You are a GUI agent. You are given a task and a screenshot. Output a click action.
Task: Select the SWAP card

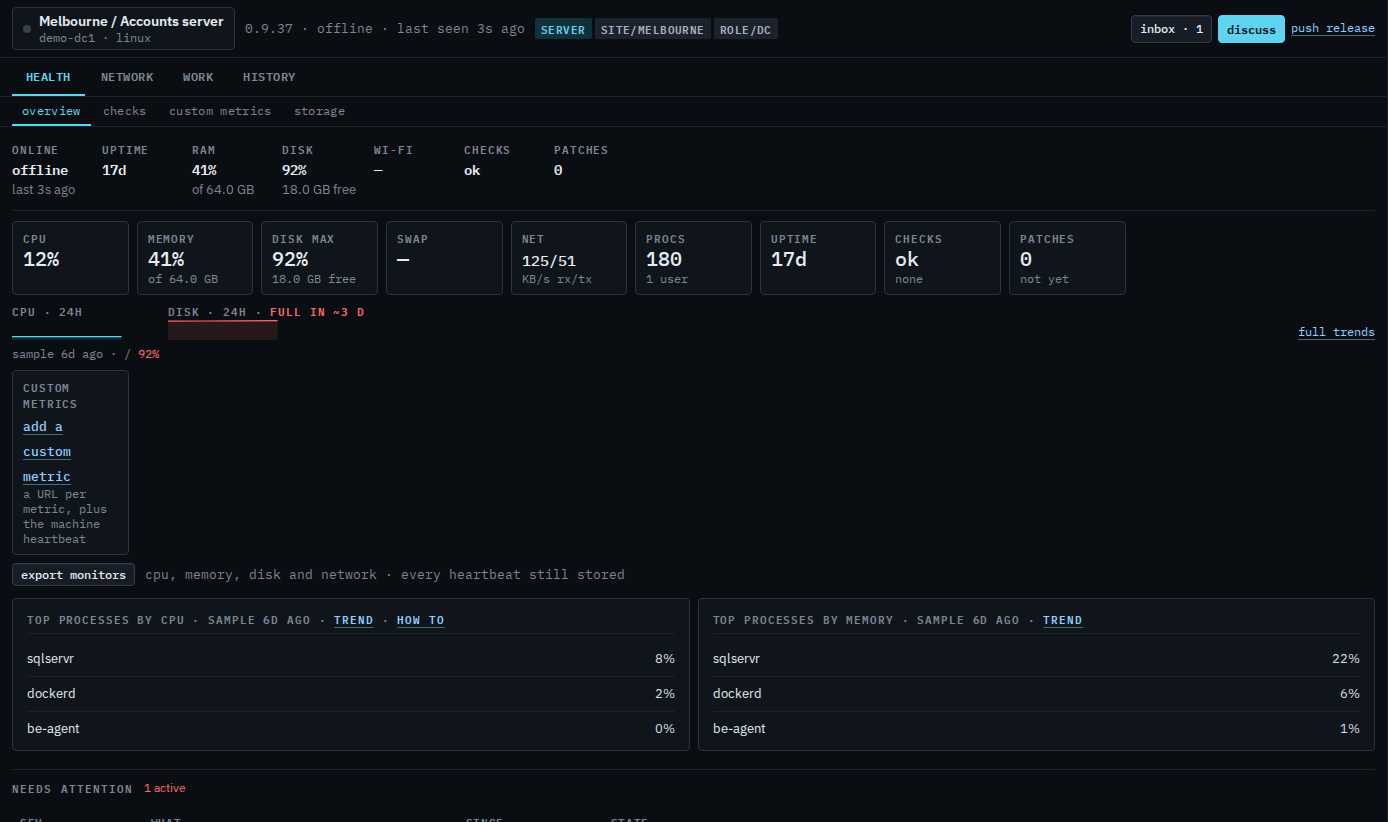point(444,258)
